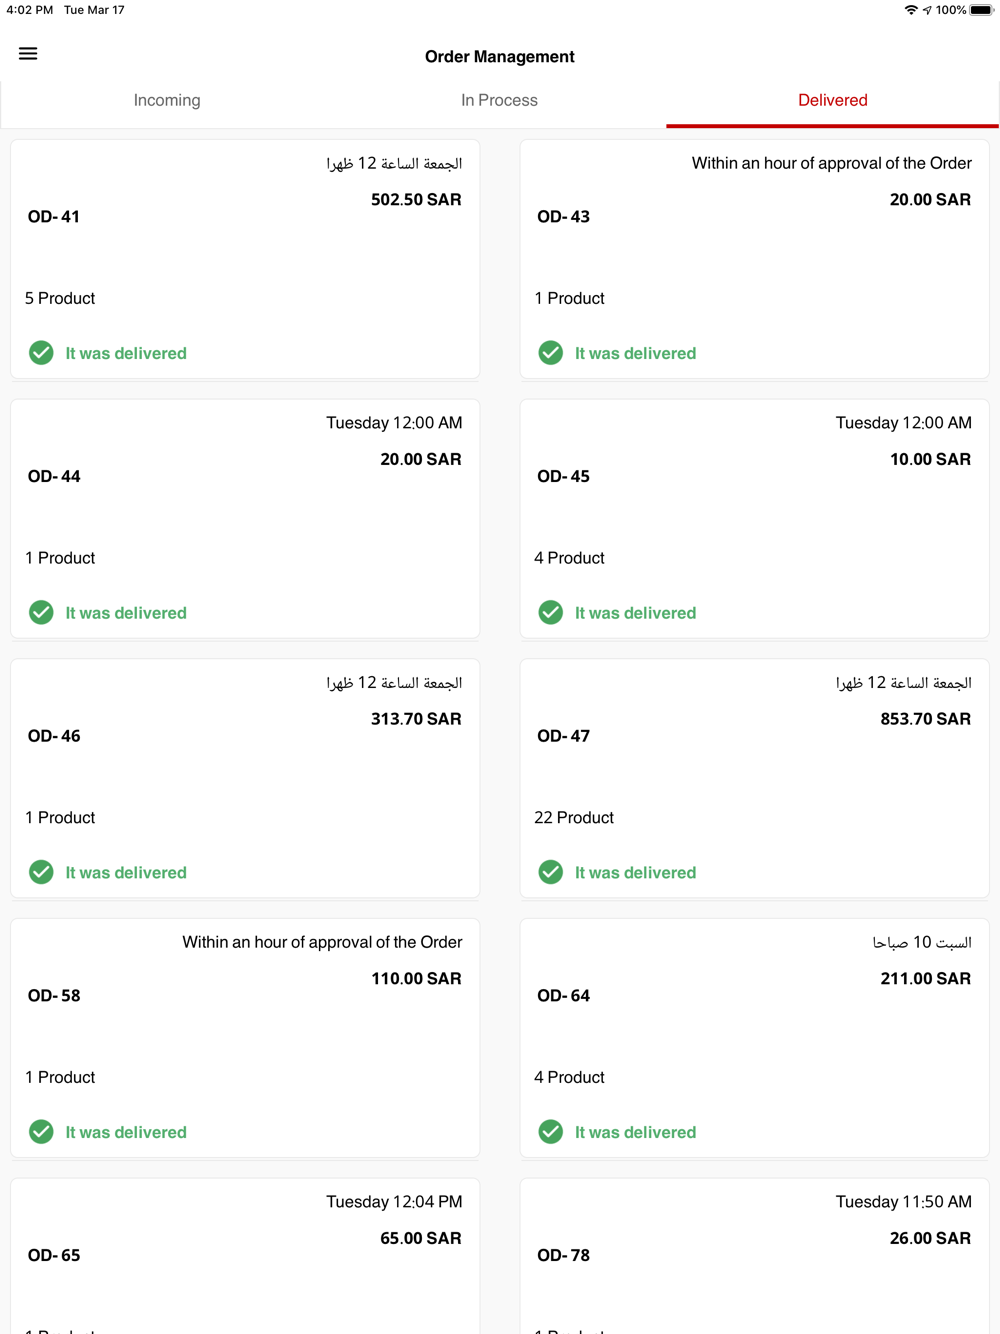Image resolution: width=1000 pixels, height=1334 pixels.
Task: Select the Delivered tab
Action: click(x=832, y=100)
